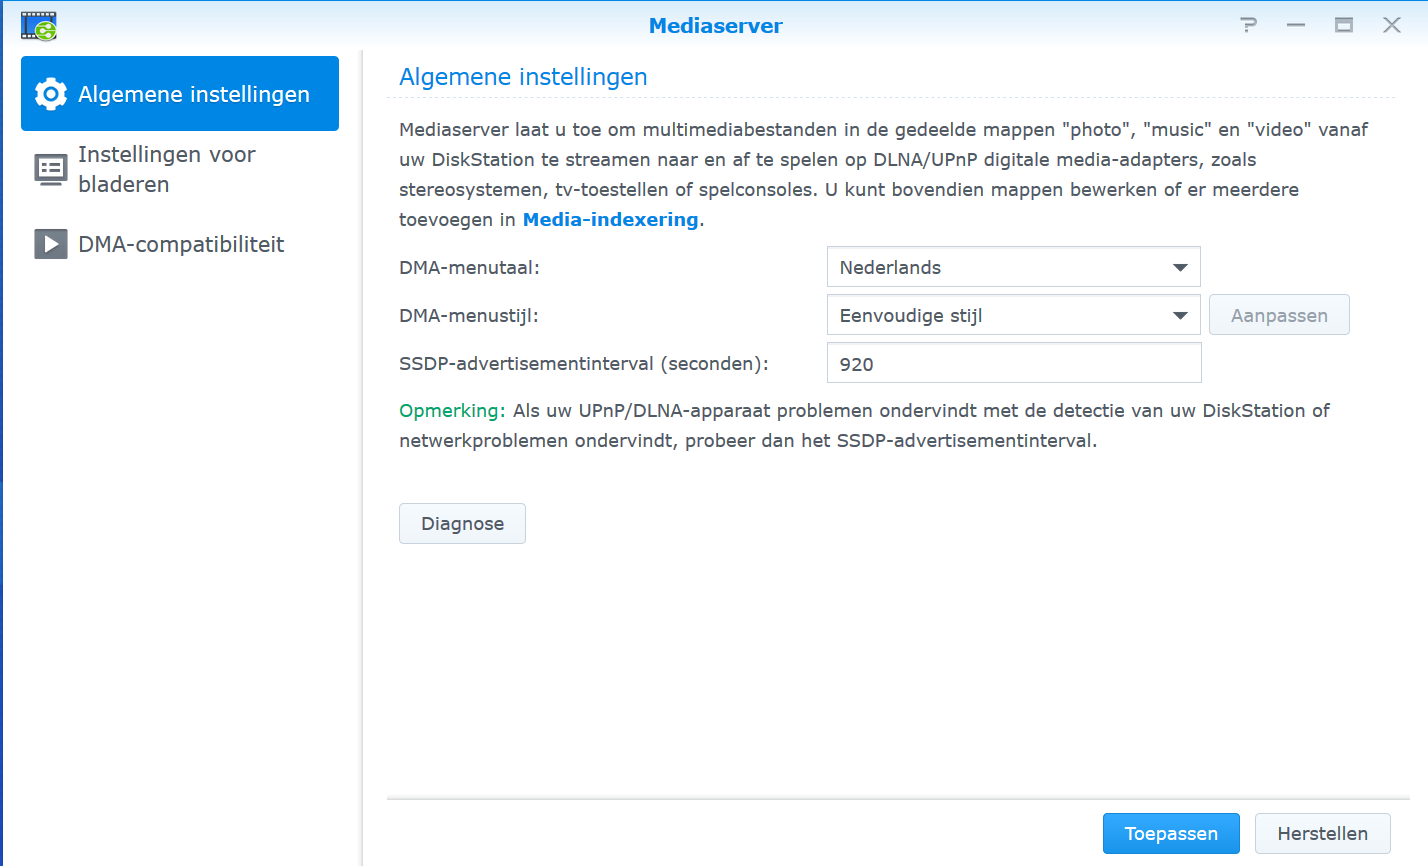Open help with the question mark icon

[1248, 25]
